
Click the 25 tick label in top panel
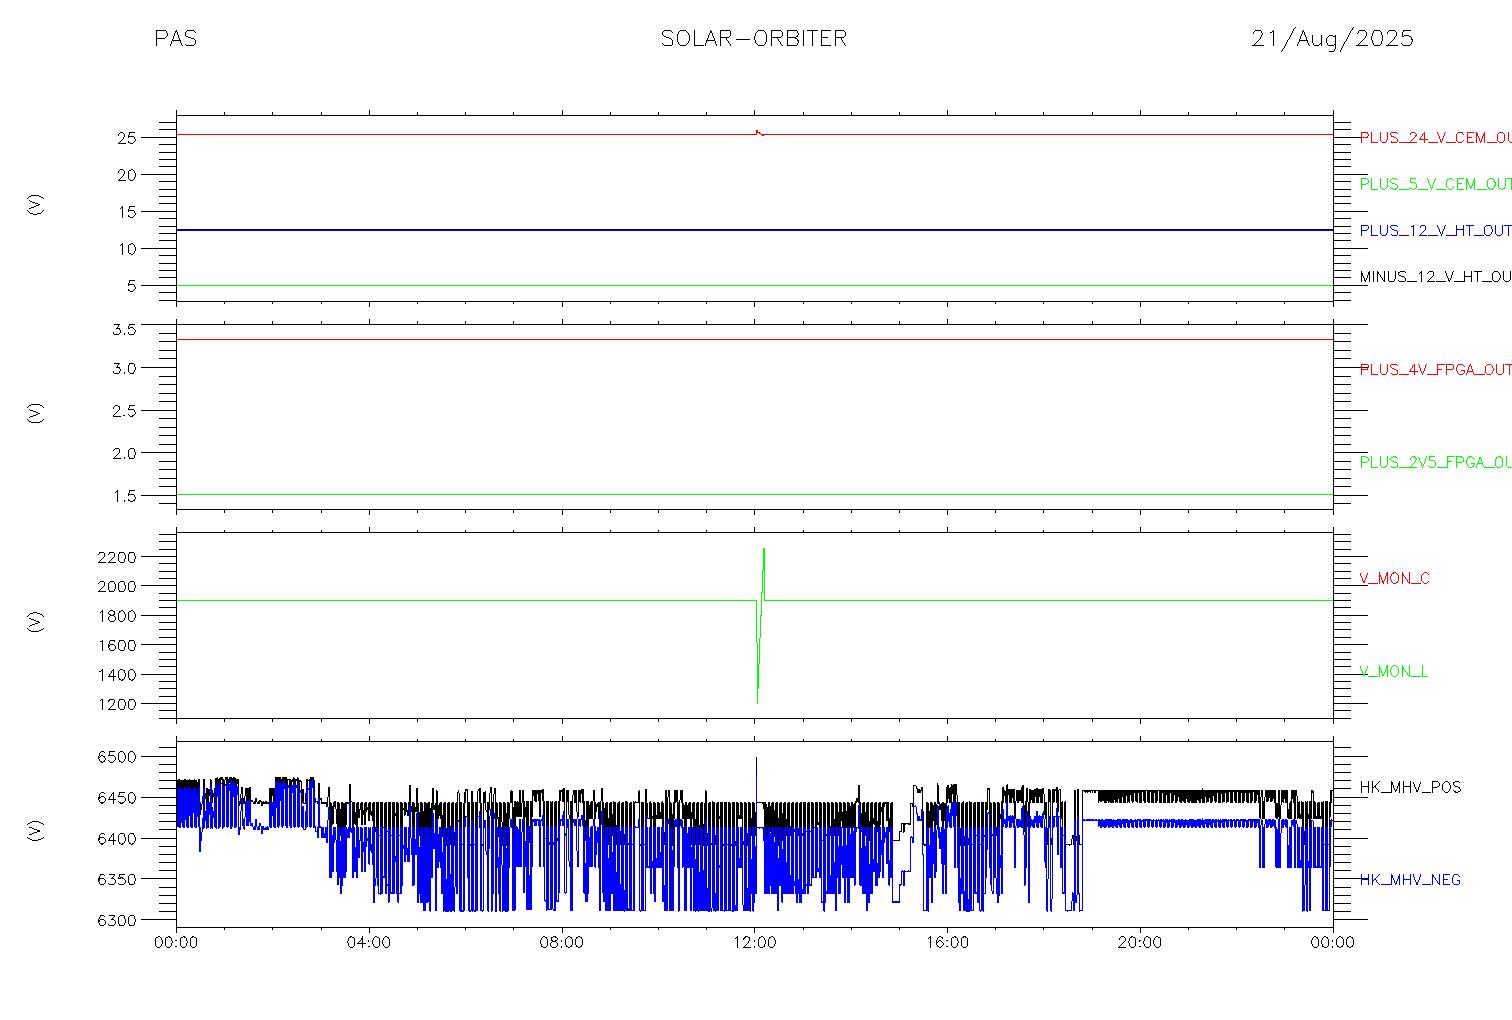(127, 138)
